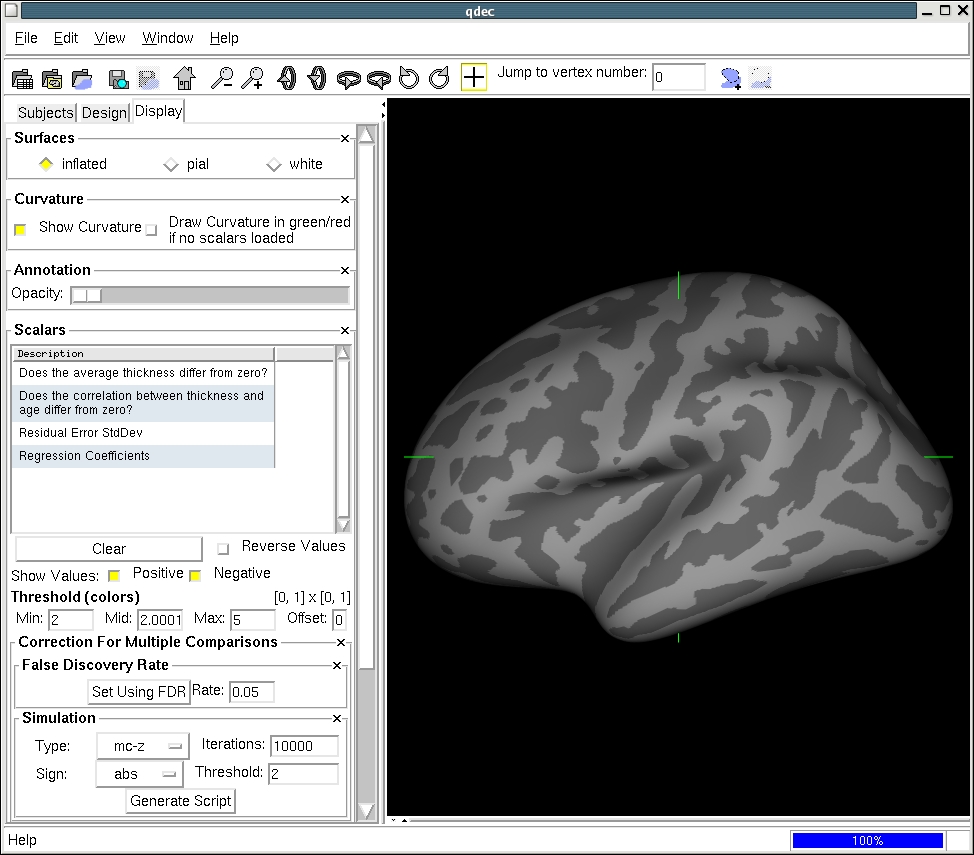Screen dimensions: 974x855
Task: Switch to the Design tab
Action: pyautogui.click(x=104, y=112)
